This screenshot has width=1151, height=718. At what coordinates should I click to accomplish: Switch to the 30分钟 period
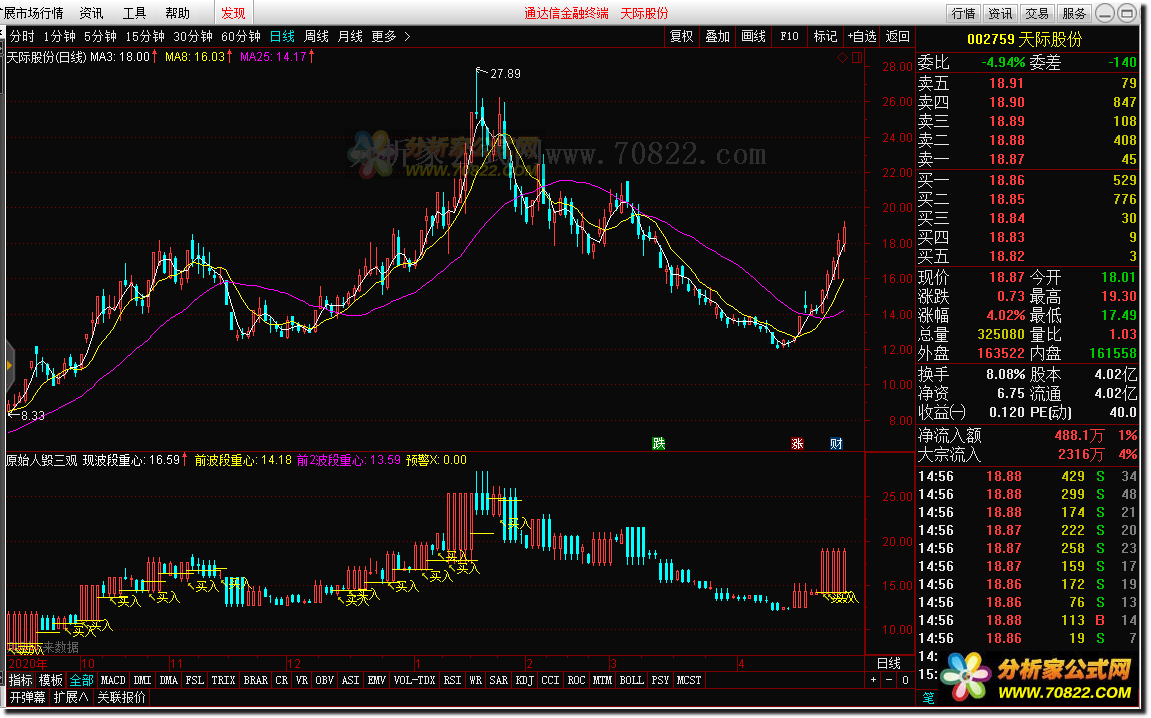pyautogui.click(x=193, y=36)
